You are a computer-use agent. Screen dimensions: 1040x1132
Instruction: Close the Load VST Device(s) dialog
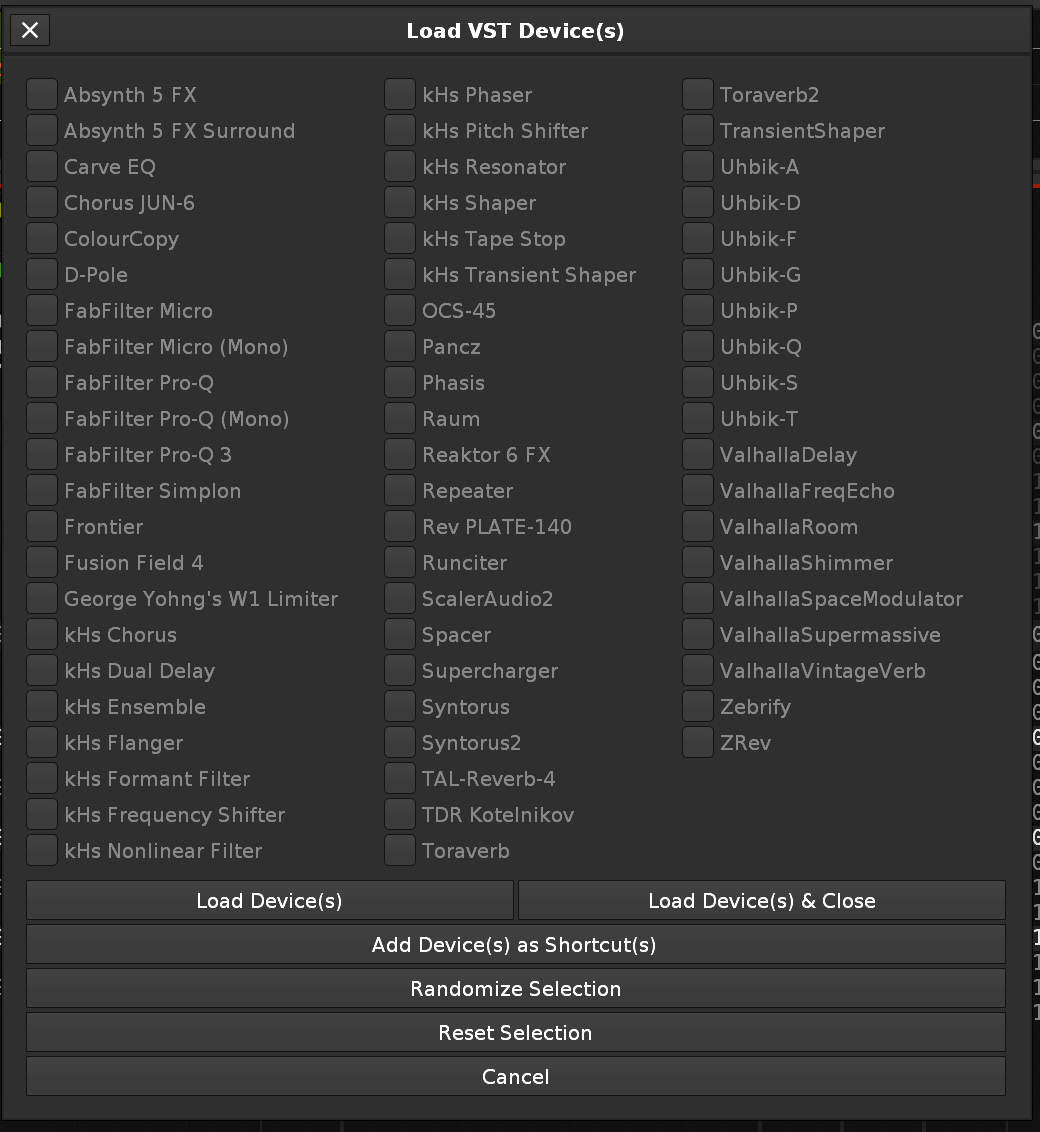point(30,31)
